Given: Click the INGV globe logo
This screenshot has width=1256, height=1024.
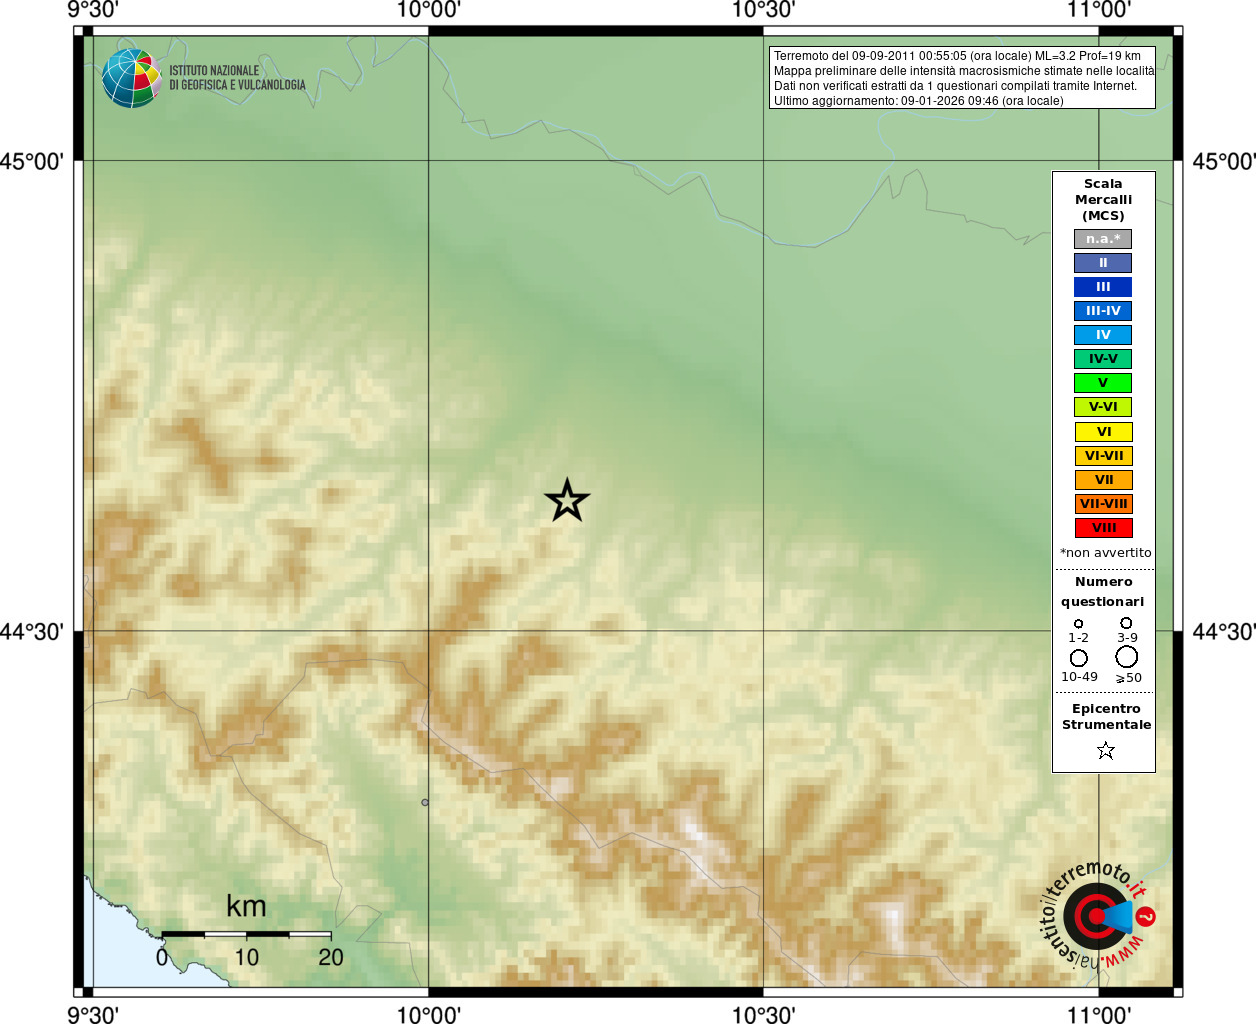Looking at the screenshot, I should pos(131,78).
